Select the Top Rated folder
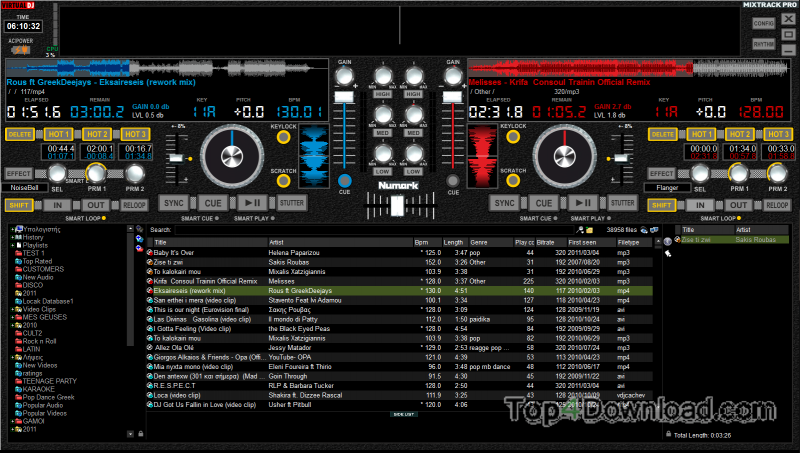The width and height of the screenshot is (800, 453). pos(37,261)
